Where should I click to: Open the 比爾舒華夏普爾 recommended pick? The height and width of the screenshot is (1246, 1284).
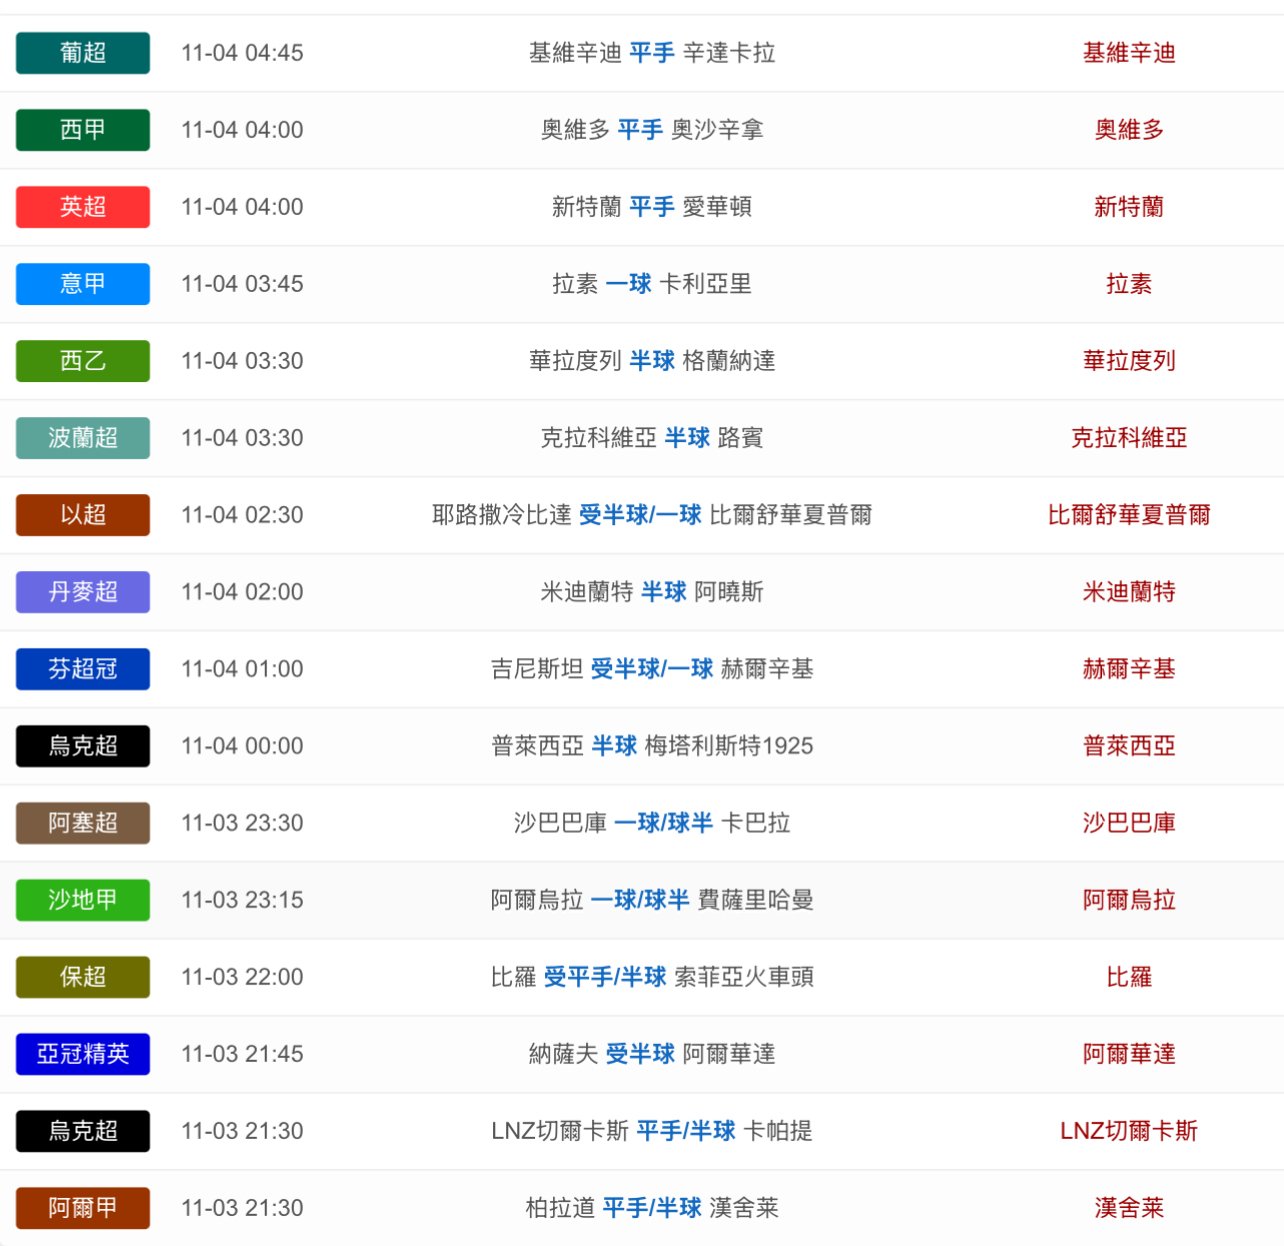pos(1128,515)
